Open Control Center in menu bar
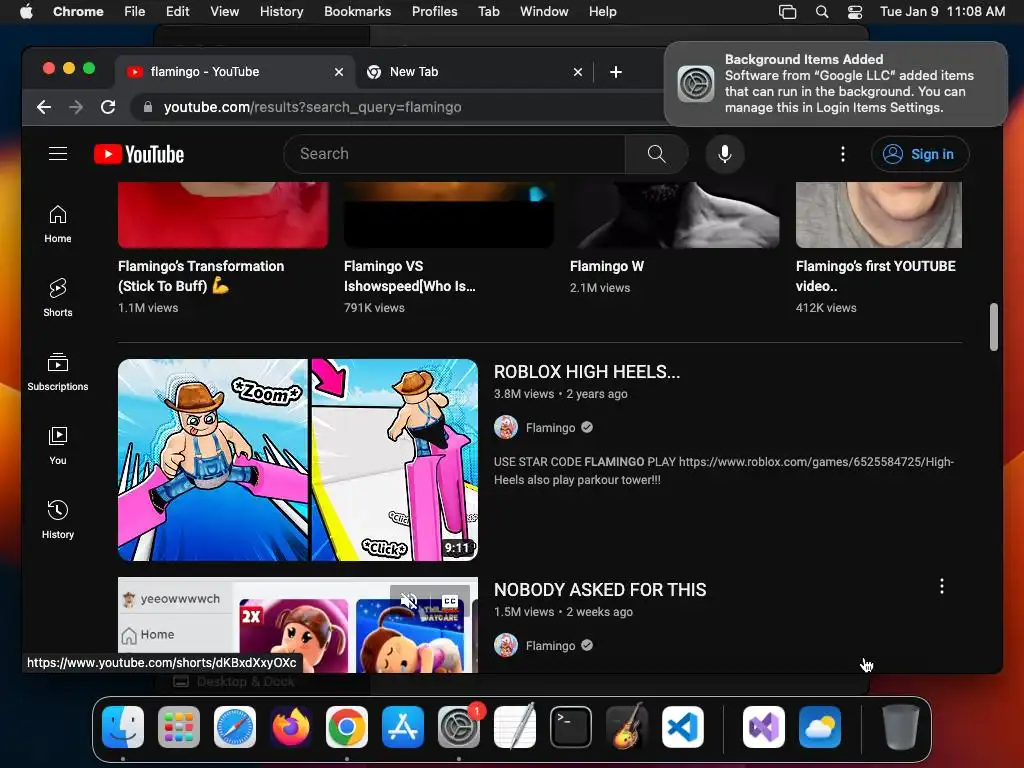Image resolution: width=1024 pixels, height=768 pixels. [855, 12]
